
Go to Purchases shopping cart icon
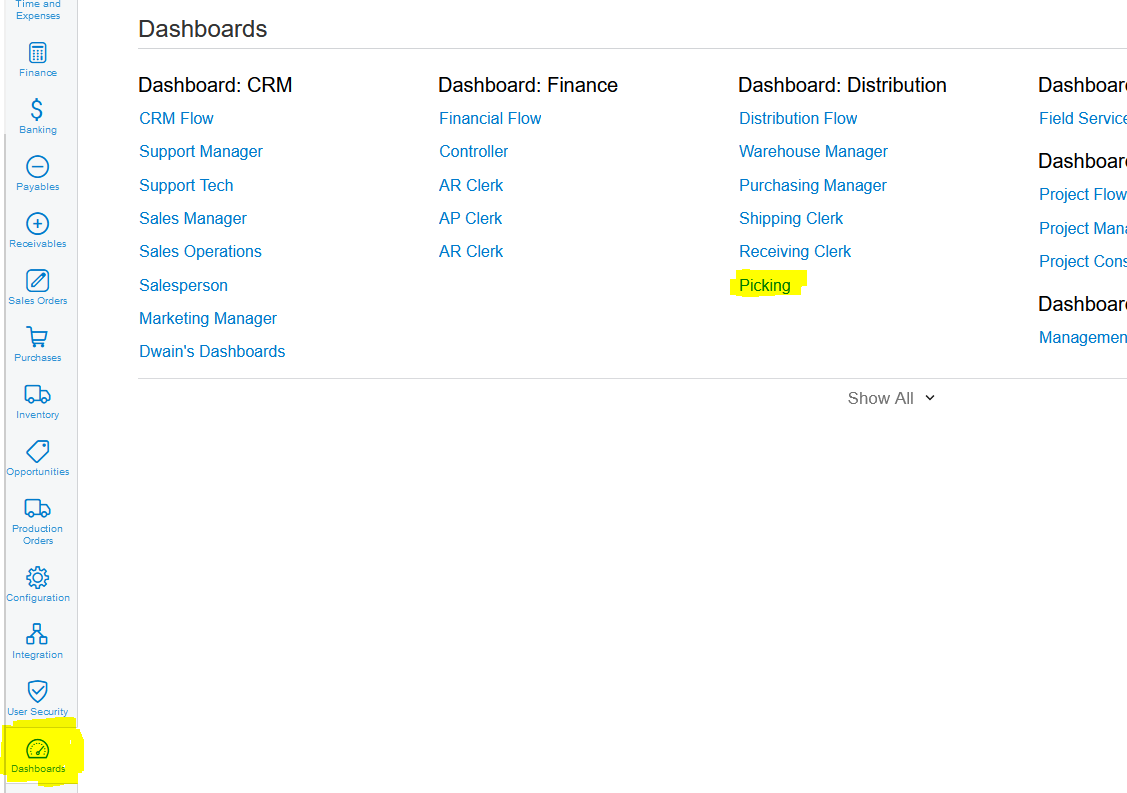[x=38, y=338]
